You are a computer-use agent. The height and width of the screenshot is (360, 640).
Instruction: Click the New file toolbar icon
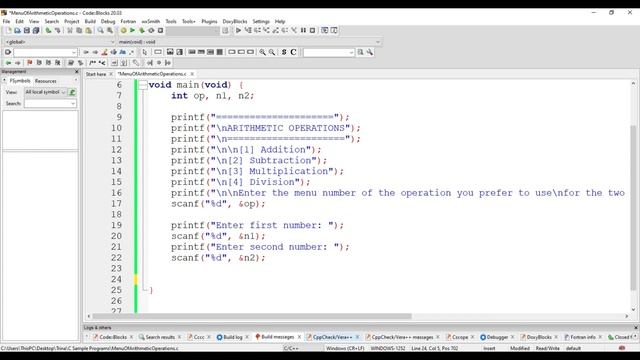click(9, 31)
